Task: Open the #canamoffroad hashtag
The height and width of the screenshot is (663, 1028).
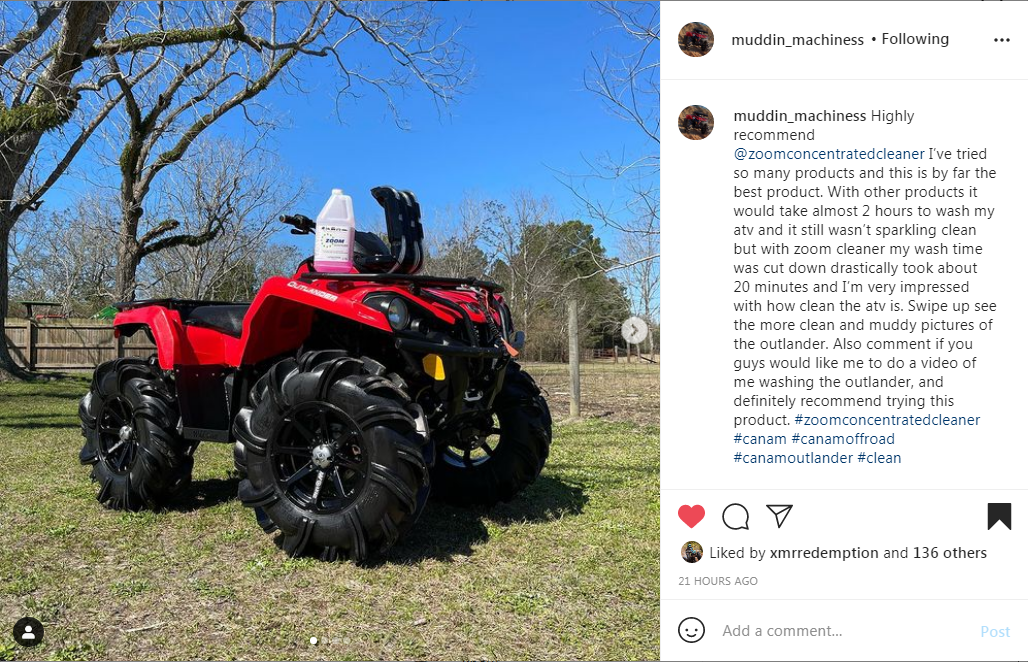Action: (x=843, y=439)
